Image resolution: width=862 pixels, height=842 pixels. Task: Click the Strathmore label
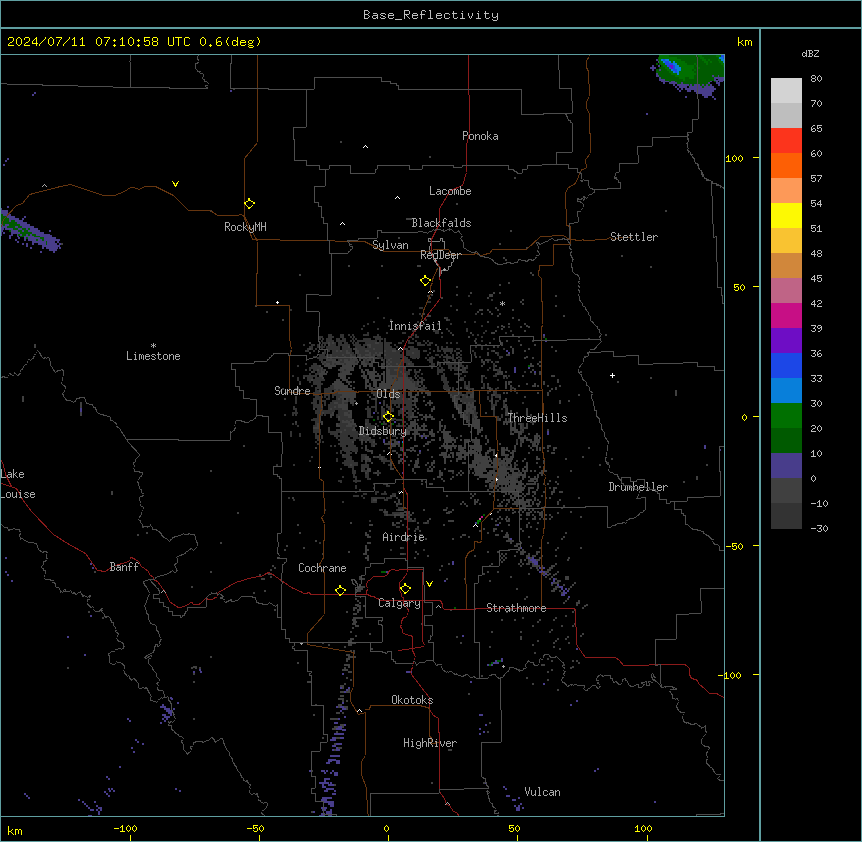pyautogui.click(x=516, y=608)
